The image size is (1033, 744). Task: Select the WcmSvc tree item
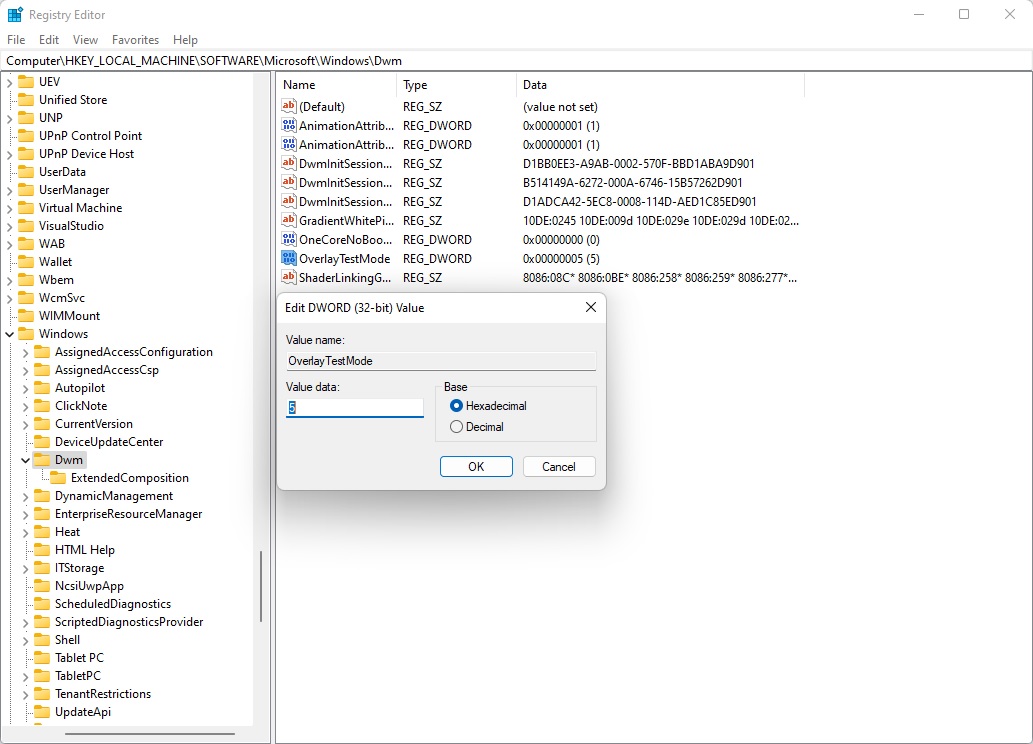click(x=62, y=298)
